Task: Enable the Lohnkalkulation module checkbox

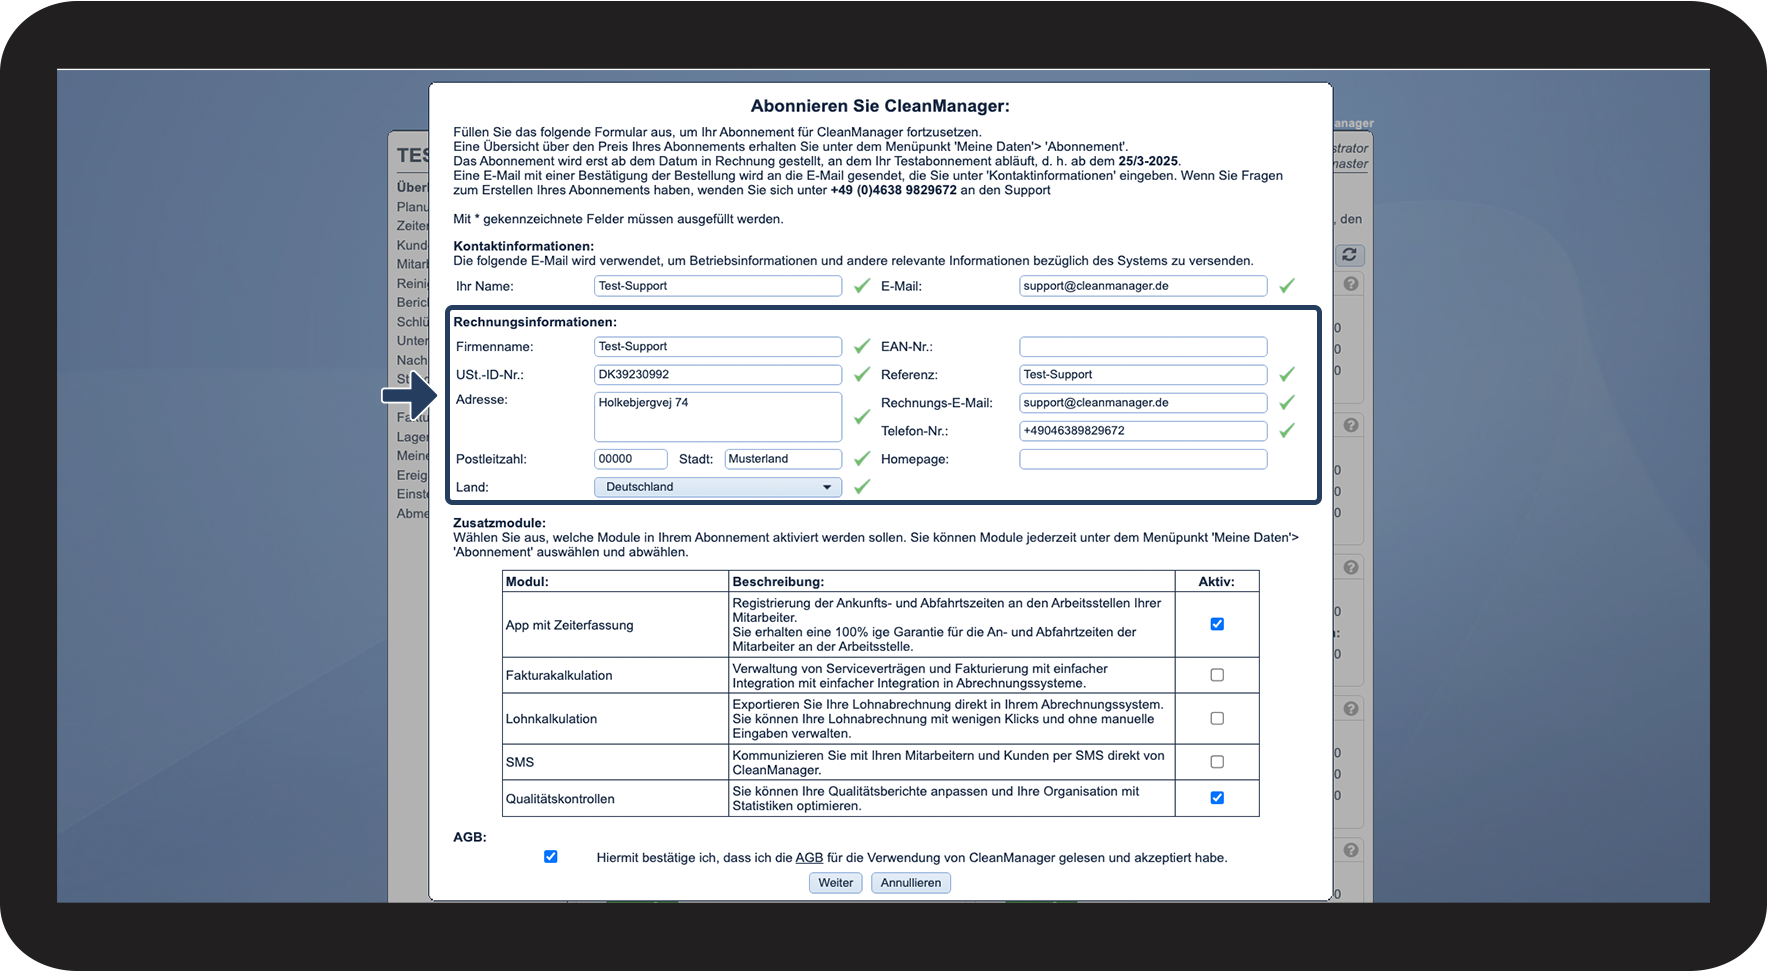Action: [x=1217, y=718]
